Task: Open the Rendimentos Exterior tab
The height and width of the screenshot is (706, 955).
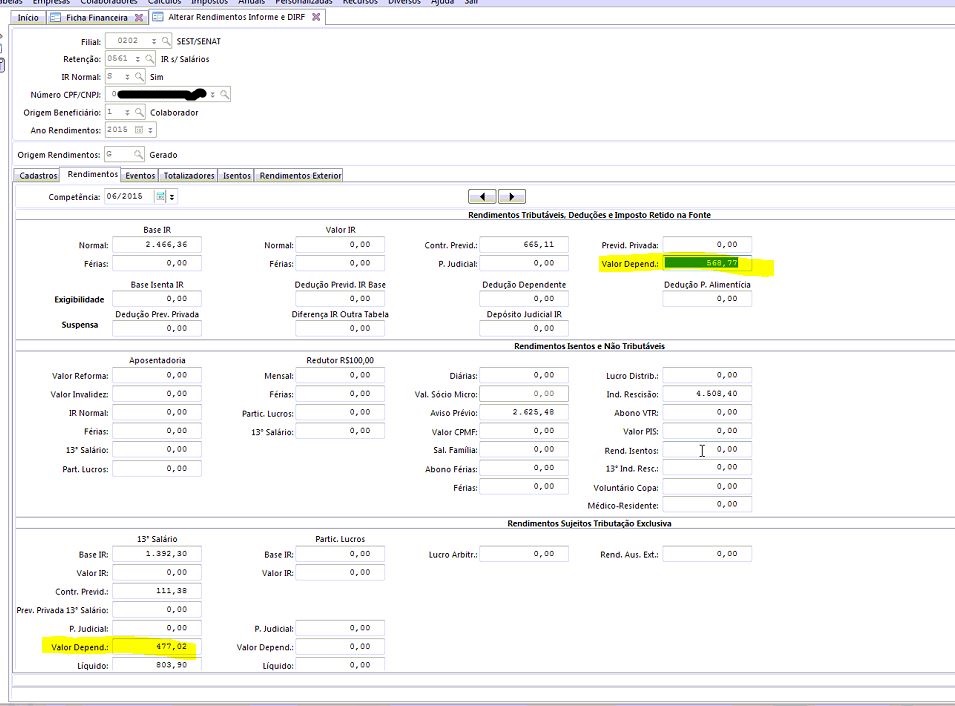Action: coord(300,175)
